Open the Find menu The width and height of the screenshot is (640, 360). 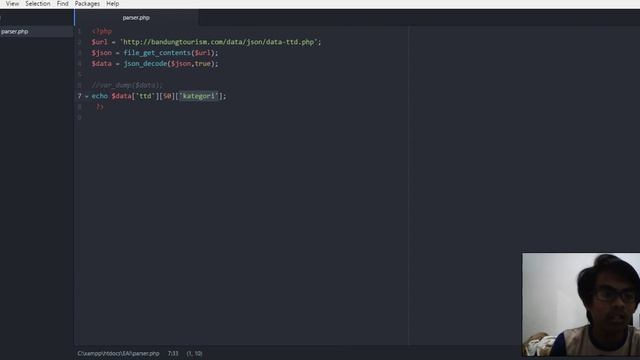[62, 4]
